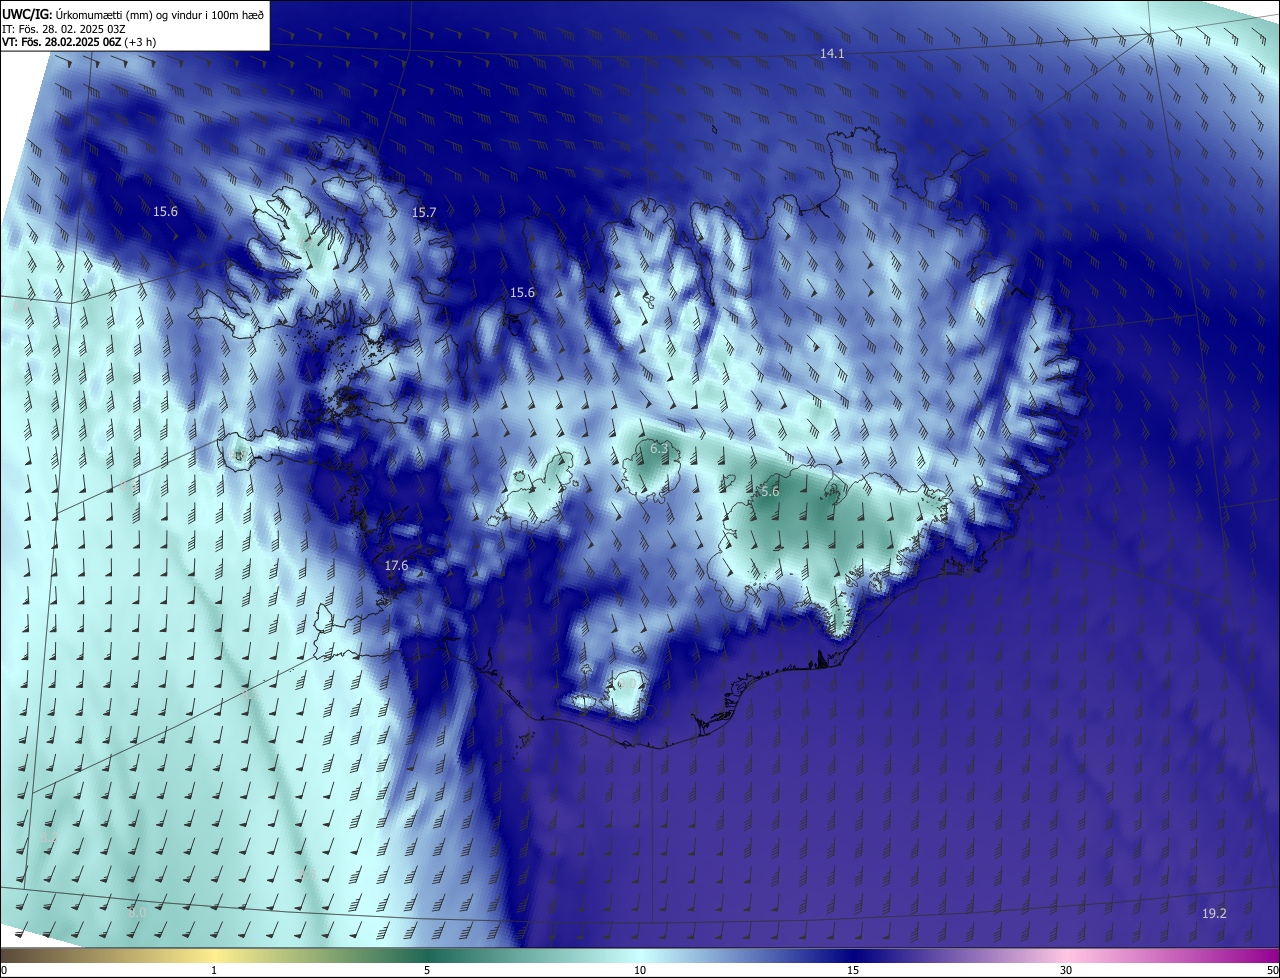Click the 5 tick on the colour scale
Viewport: 1280px width, 978px height.
pyautogui.click(x=427, y=970)
